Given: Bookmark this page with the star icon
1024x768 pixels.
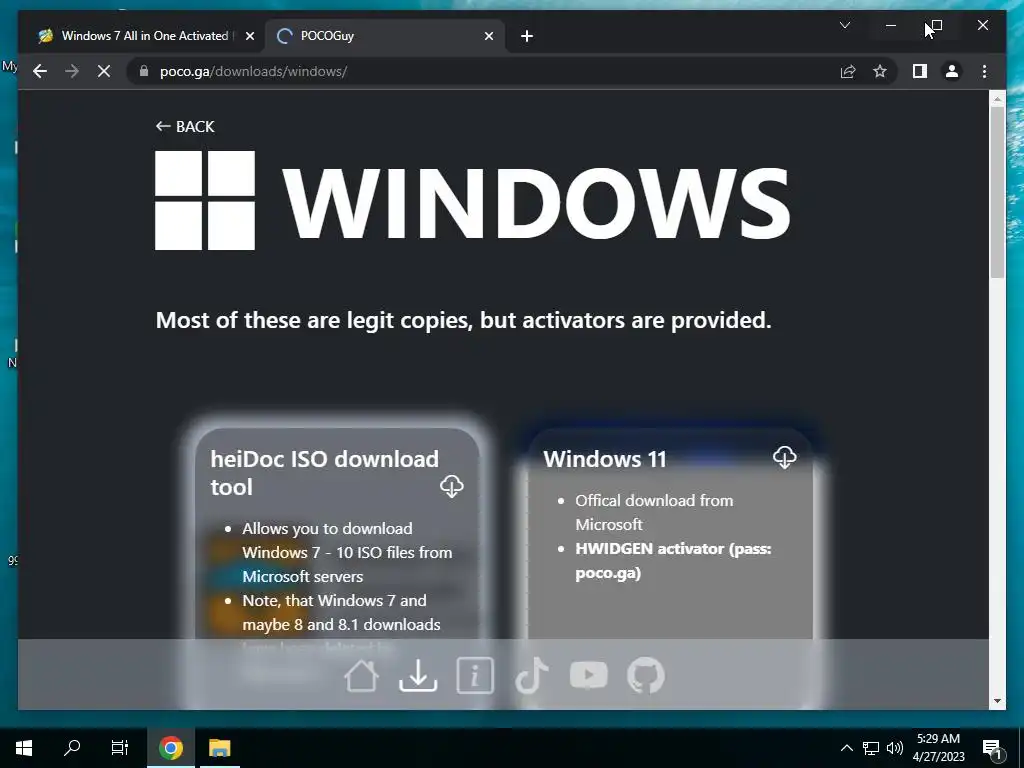Looking at the screenshot, I should click(880, 71).
